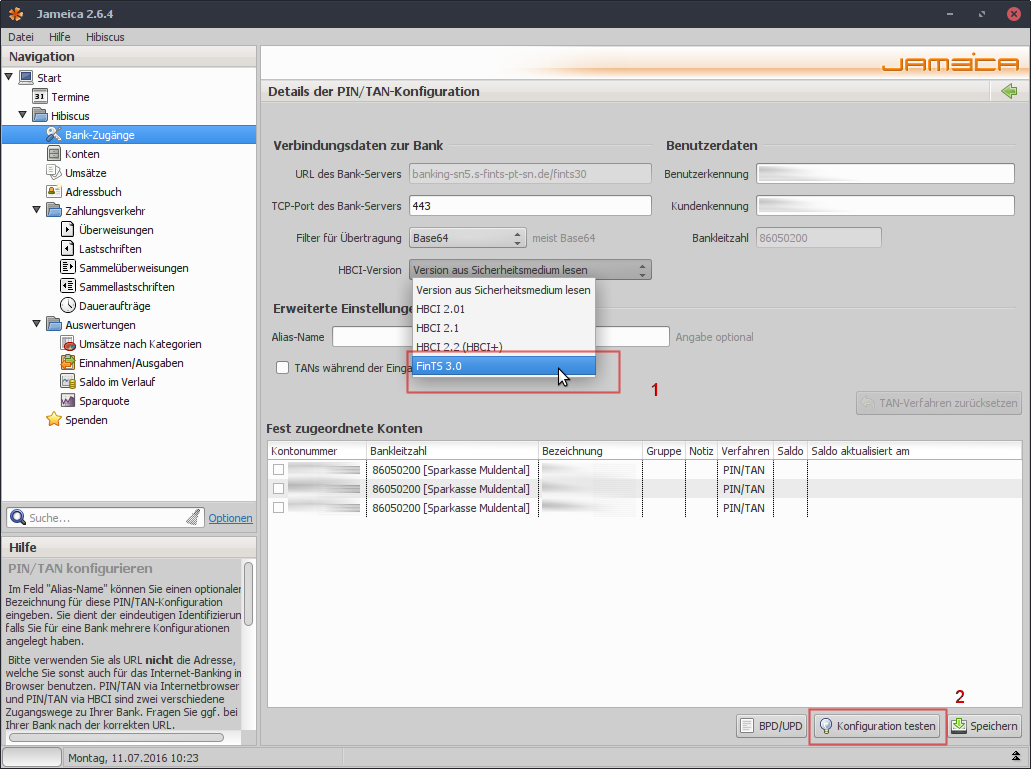Viewport: 1031px width, 769px height.
Task: Sort table by 'Saldo aktualisiert am' header
Action: (914, 451)
